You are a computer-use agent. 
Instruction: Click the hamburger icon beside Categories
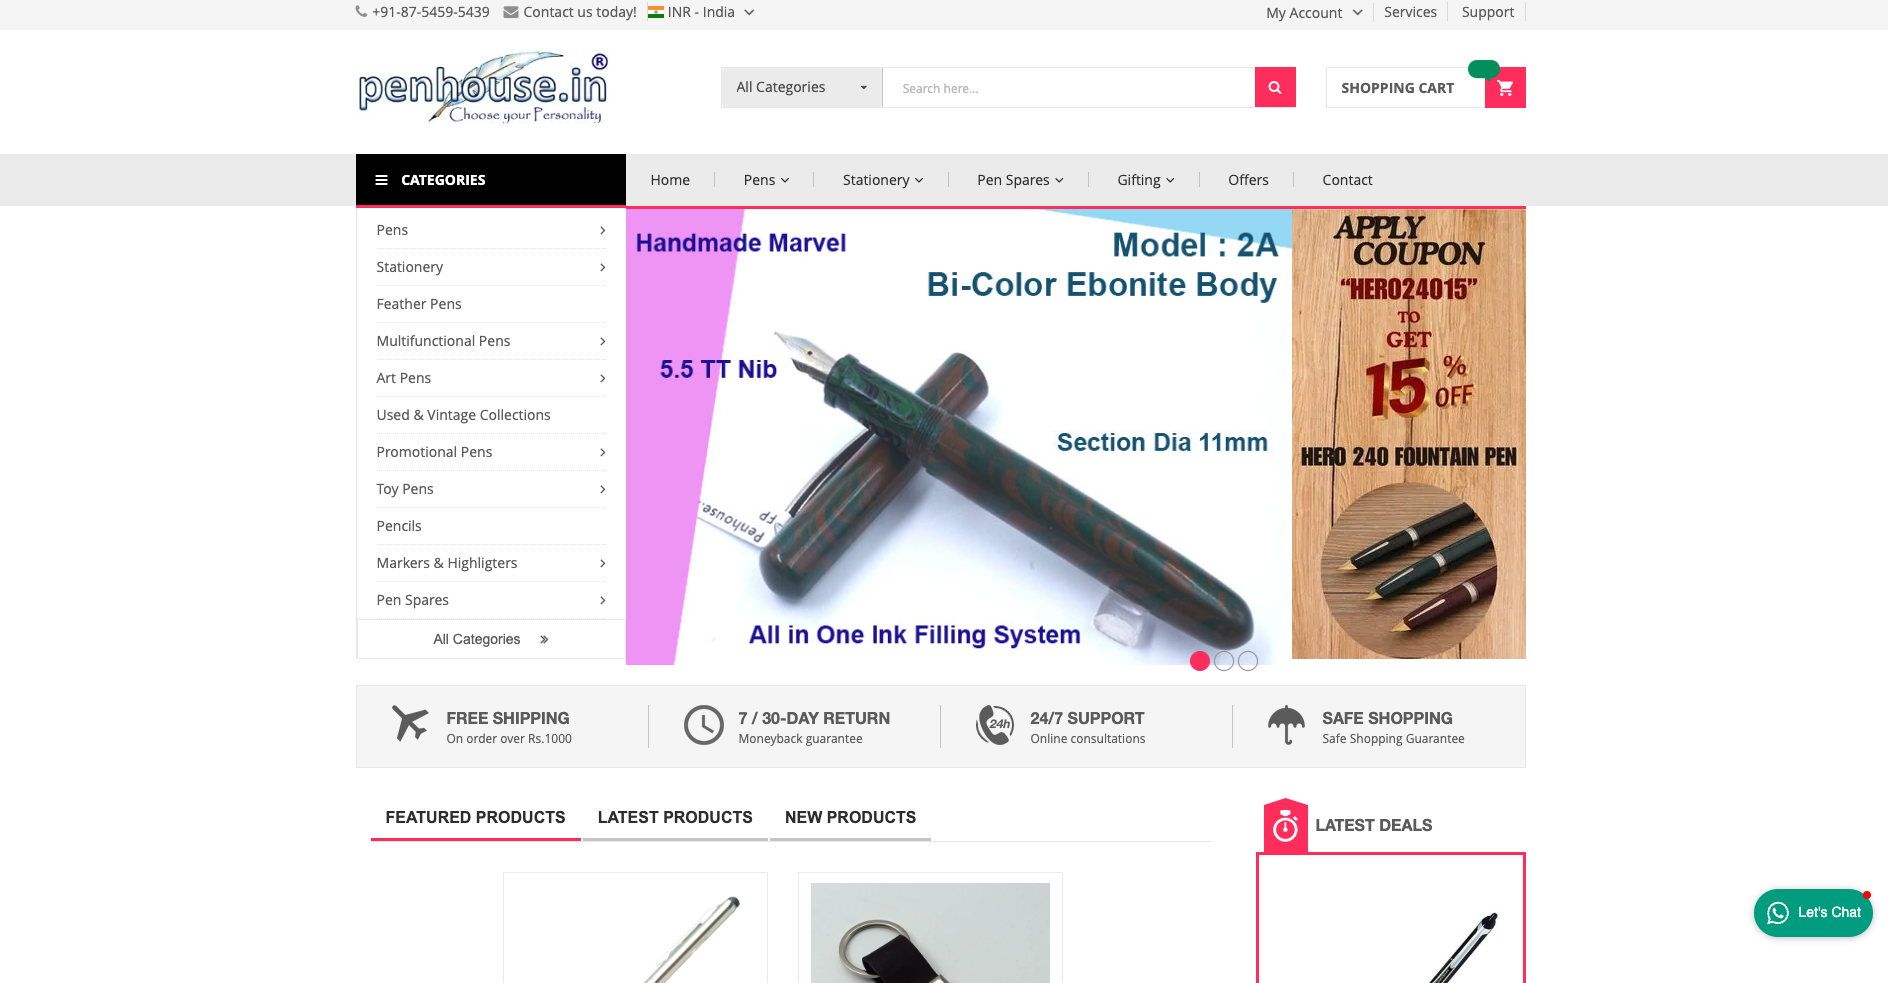381,180
